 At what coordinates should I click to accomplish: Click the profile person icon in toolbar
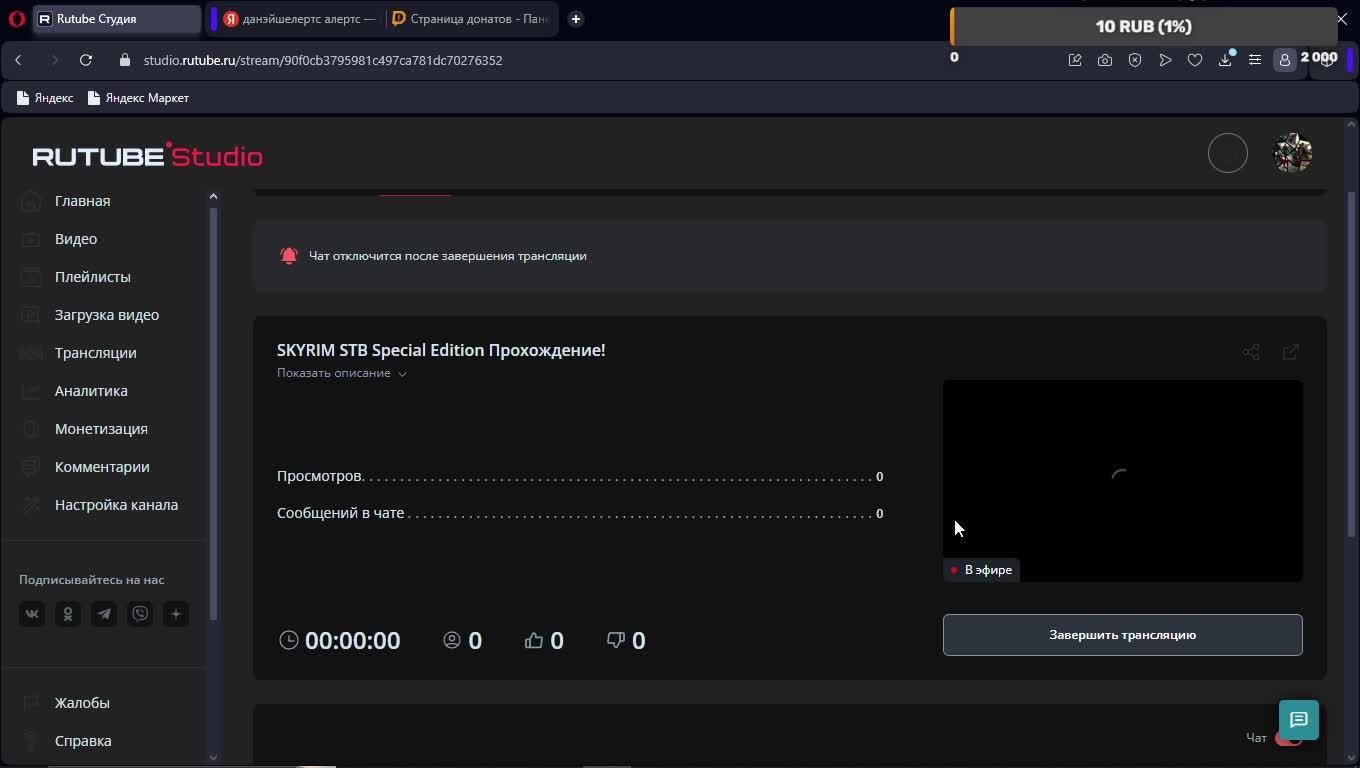click(1285, 60)
